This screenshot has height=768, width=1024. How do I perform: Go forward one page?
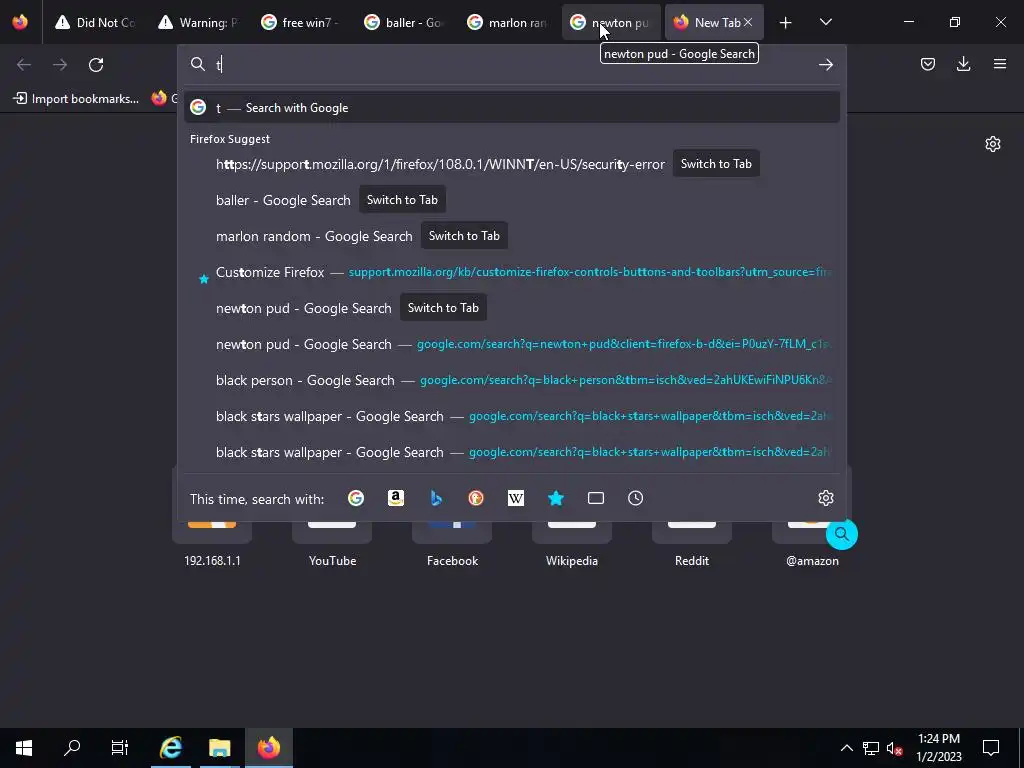pyautogui.click(x=60, y=64)
